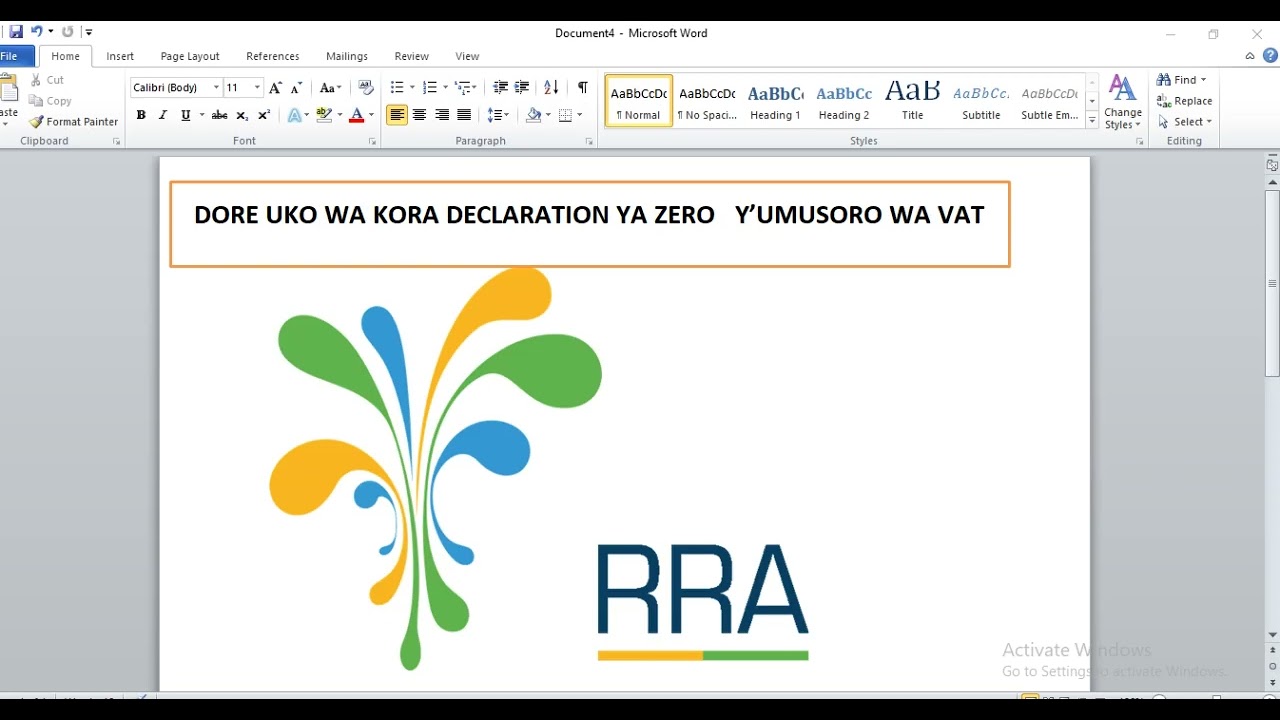
Task: Align text right
Action: click(x=442, y=116)
